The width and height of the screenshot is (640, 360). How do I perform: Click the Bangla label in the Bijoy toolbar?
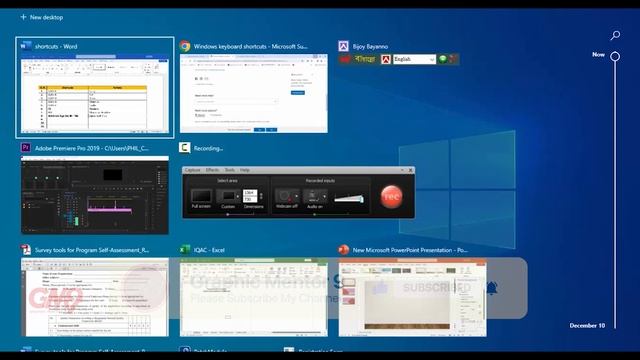(365, 59)
